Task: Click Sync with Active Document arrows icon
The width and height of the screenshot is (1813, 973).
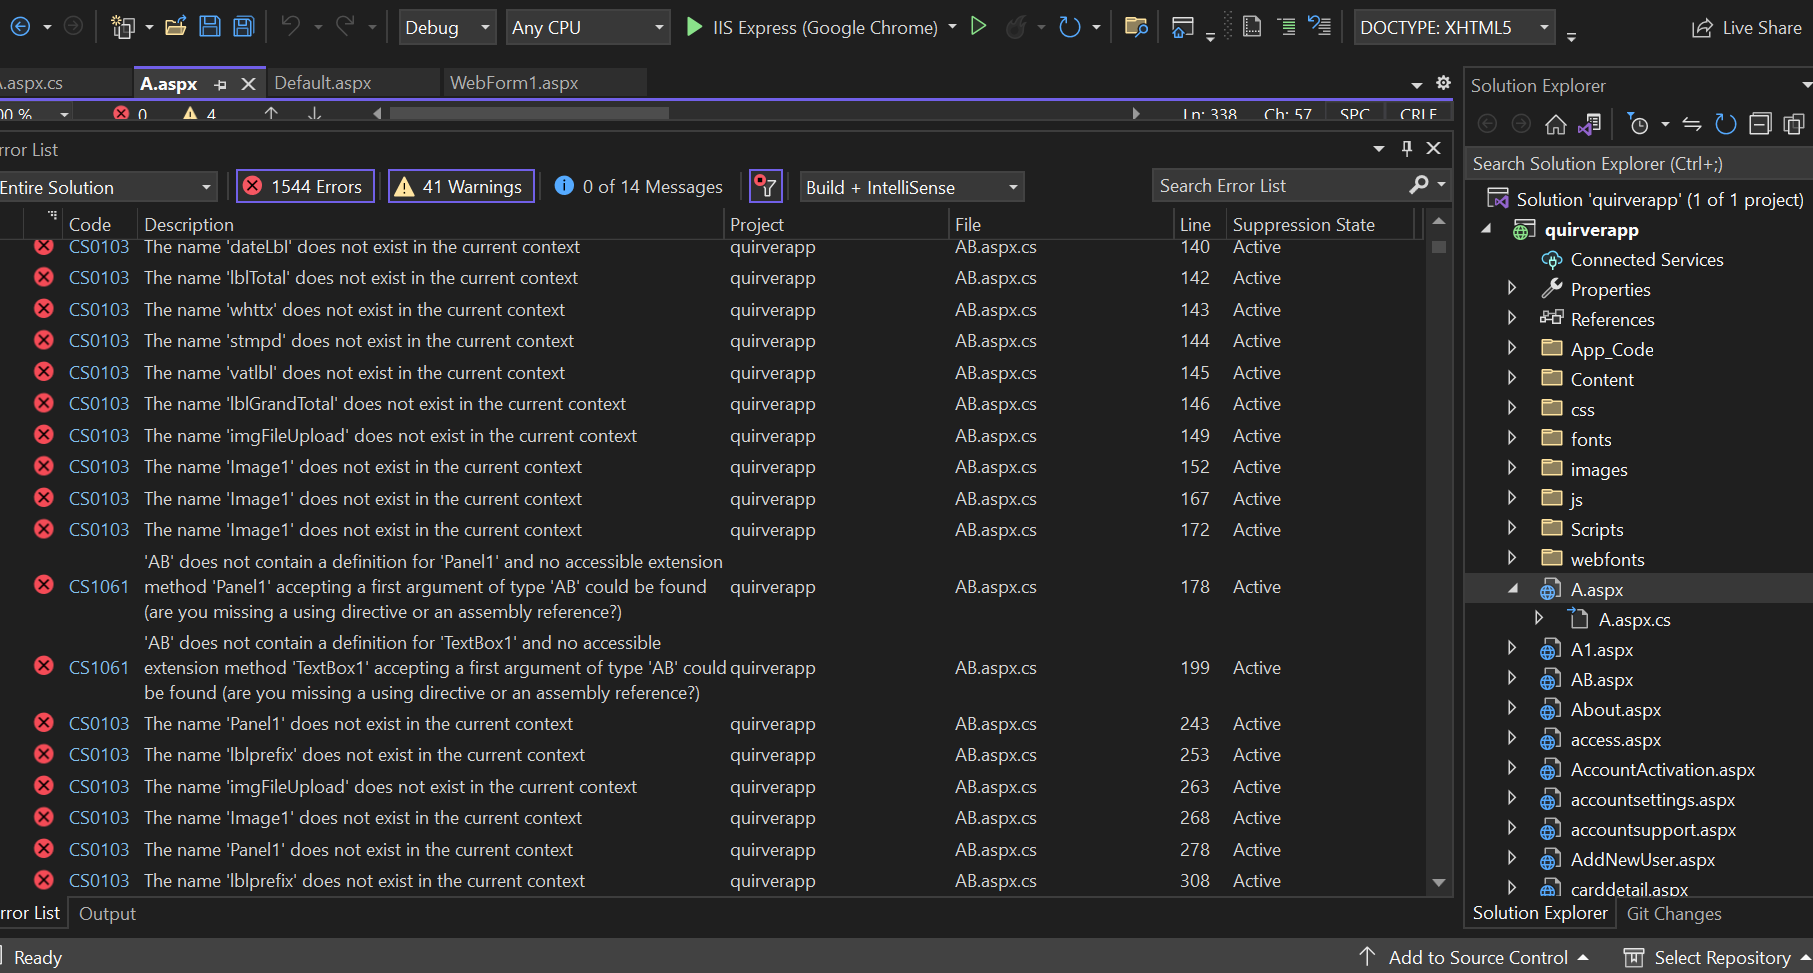Action: tap(1692, 124)
